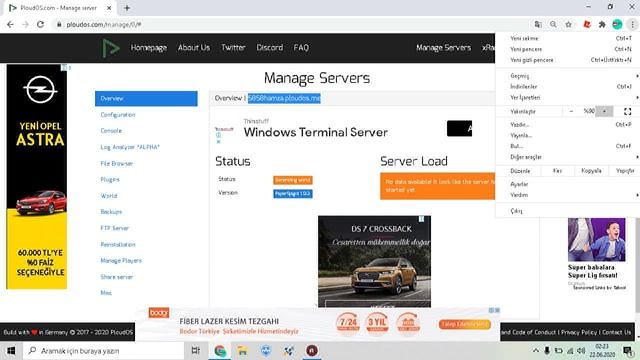
Task: Open the Discord nav link
Action: (269, 48)
